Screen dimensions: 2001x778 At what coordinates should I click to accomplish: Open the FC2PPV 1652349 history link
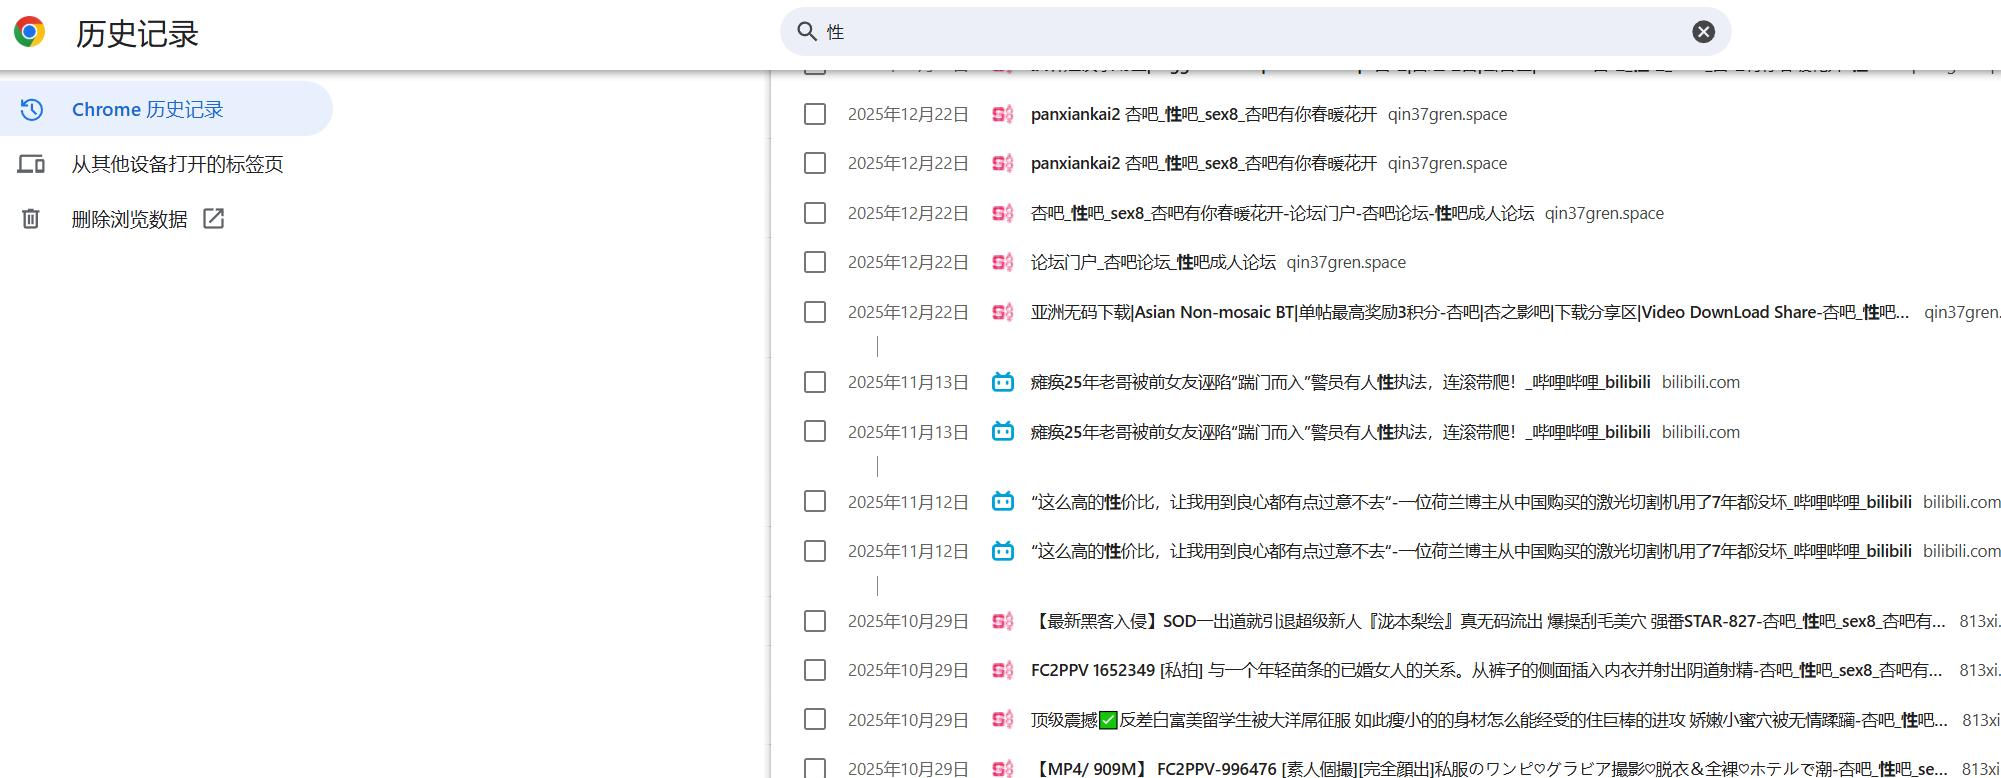(x=1487, y=670)
